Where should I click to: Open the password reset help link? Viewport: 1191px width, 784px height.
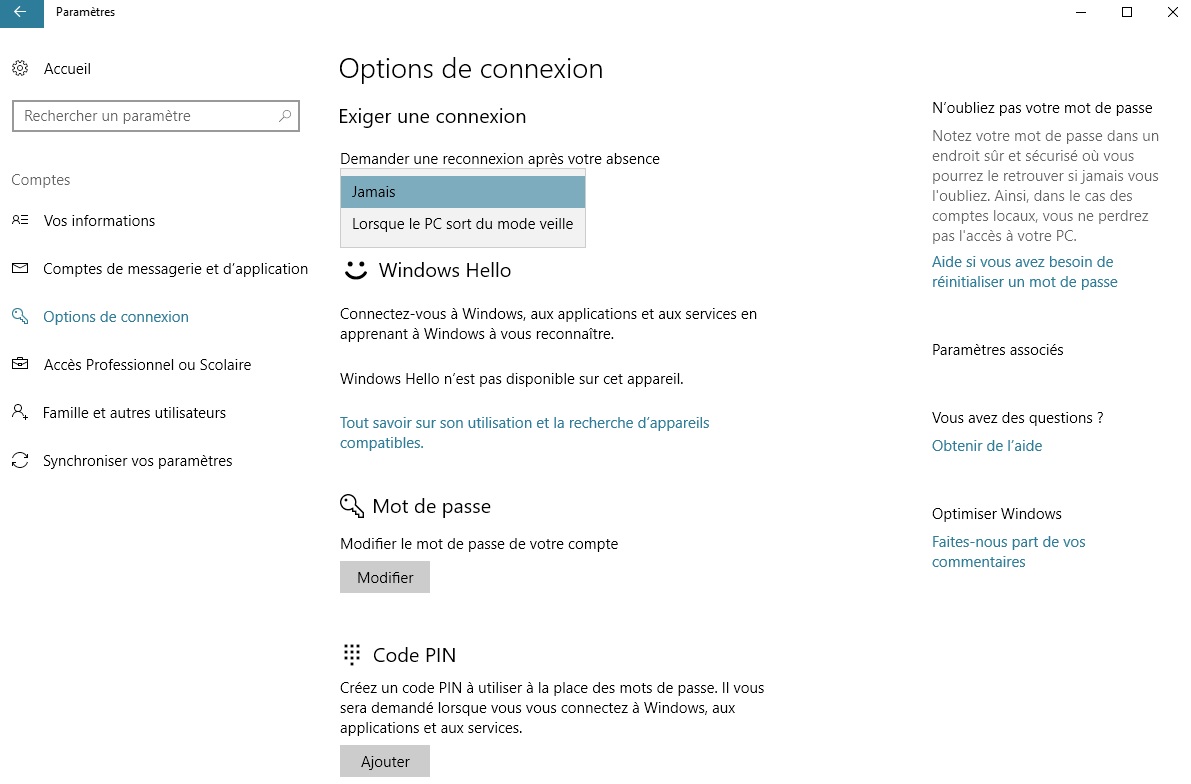[1024, 272]
